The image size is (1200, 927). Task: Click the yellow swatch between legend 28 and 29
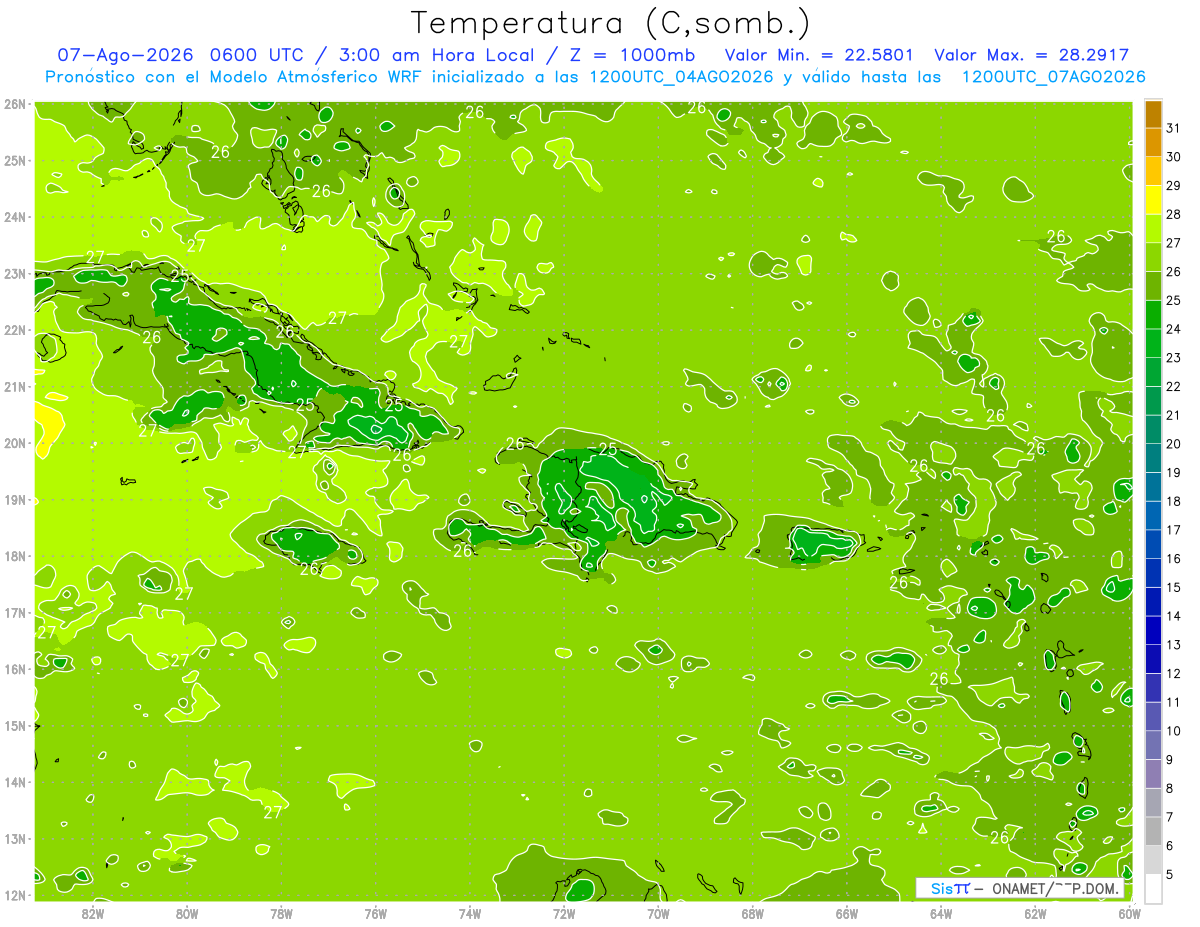(1153, 200)
